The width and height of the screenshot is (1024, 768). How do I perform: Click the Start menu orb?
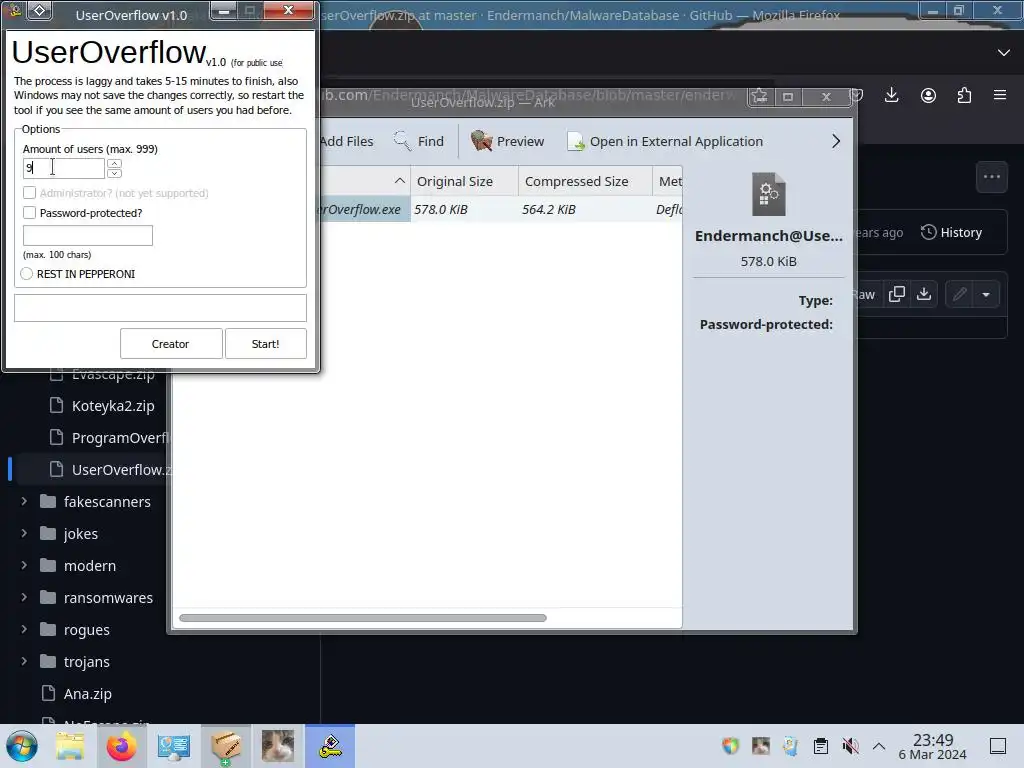(x=22, y=746)
